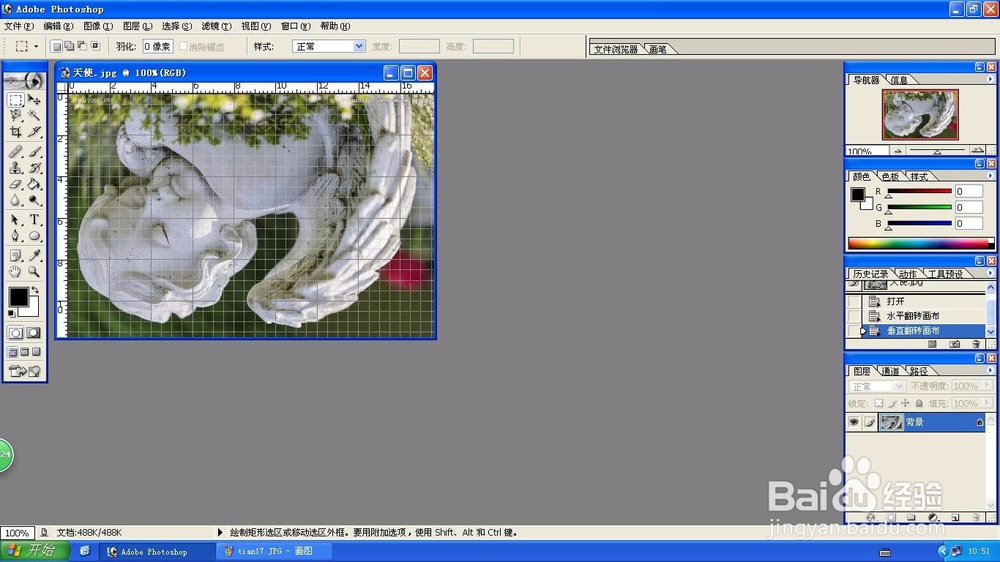Choose New selection mode option
This screenshot has width=1000, height=562.
click(56, 46)
